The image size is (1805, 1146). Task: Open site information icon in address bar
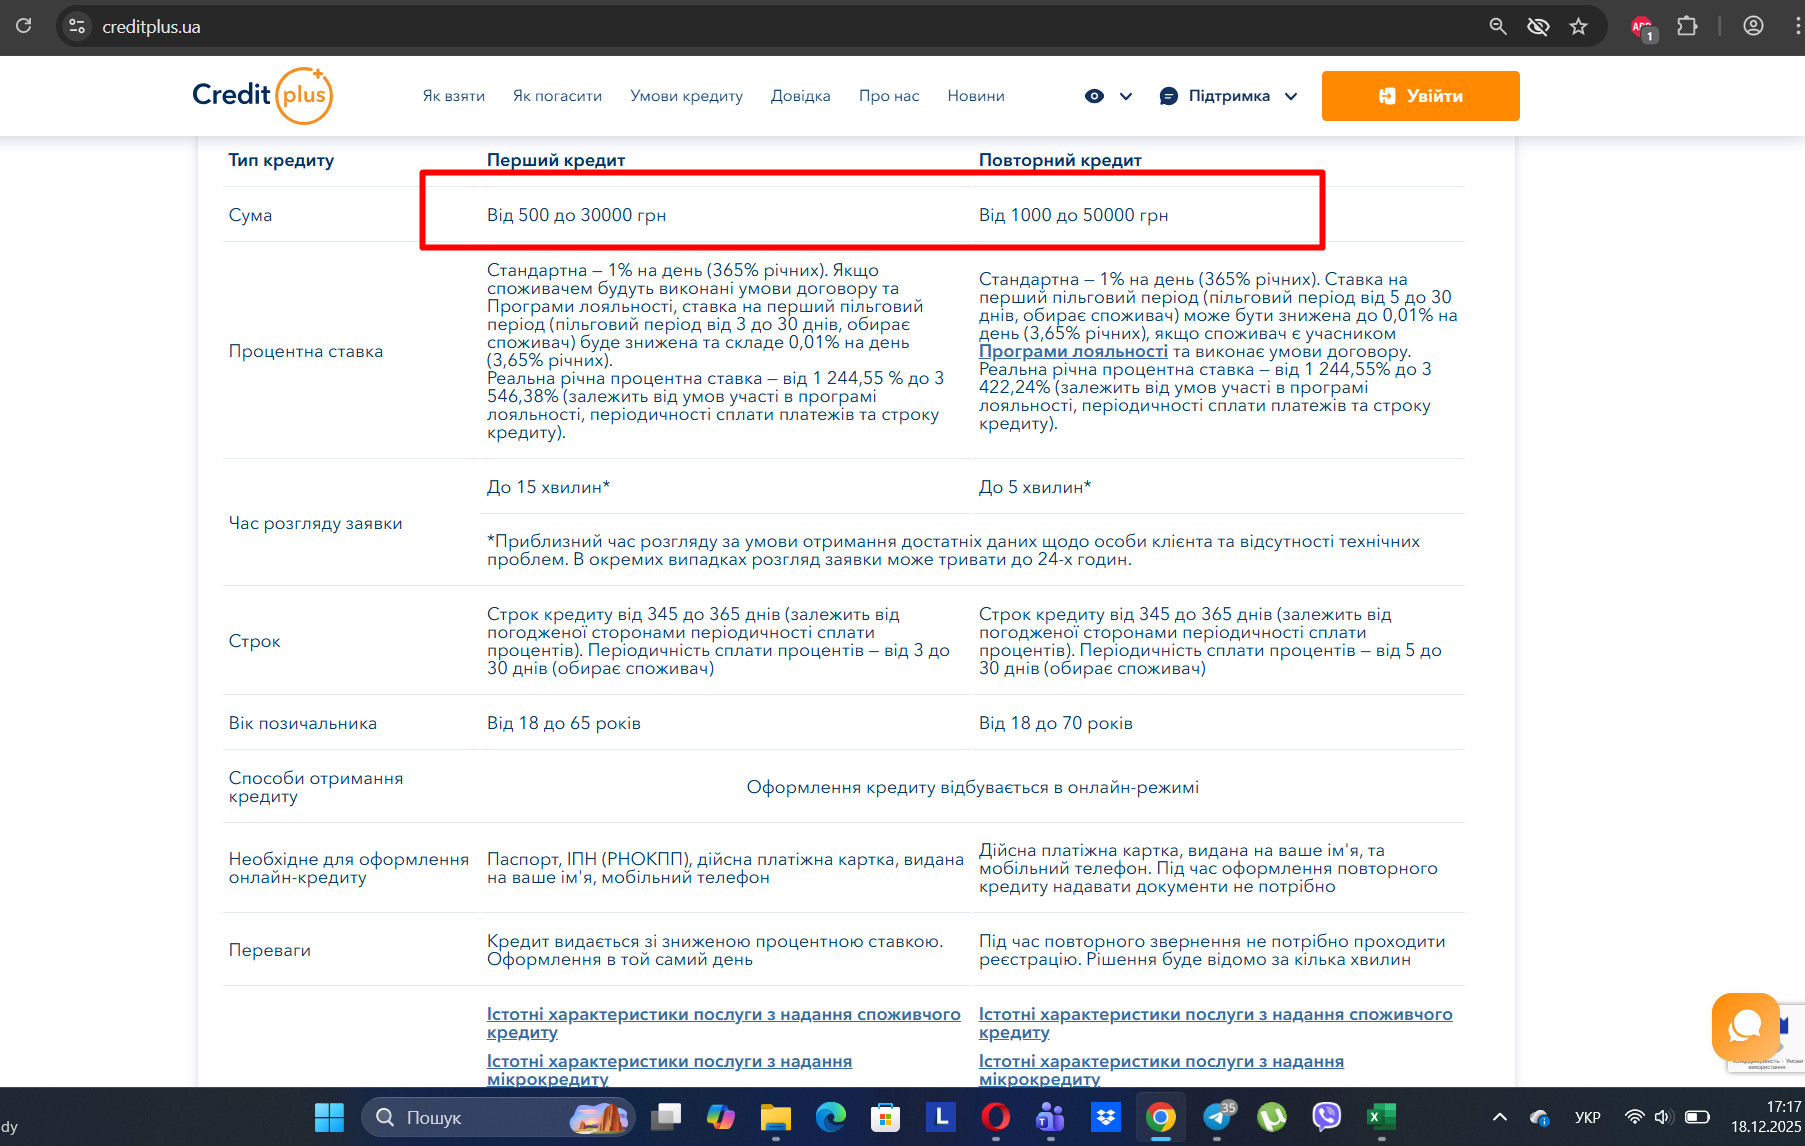pyautogui.click(x=77, y=27)
